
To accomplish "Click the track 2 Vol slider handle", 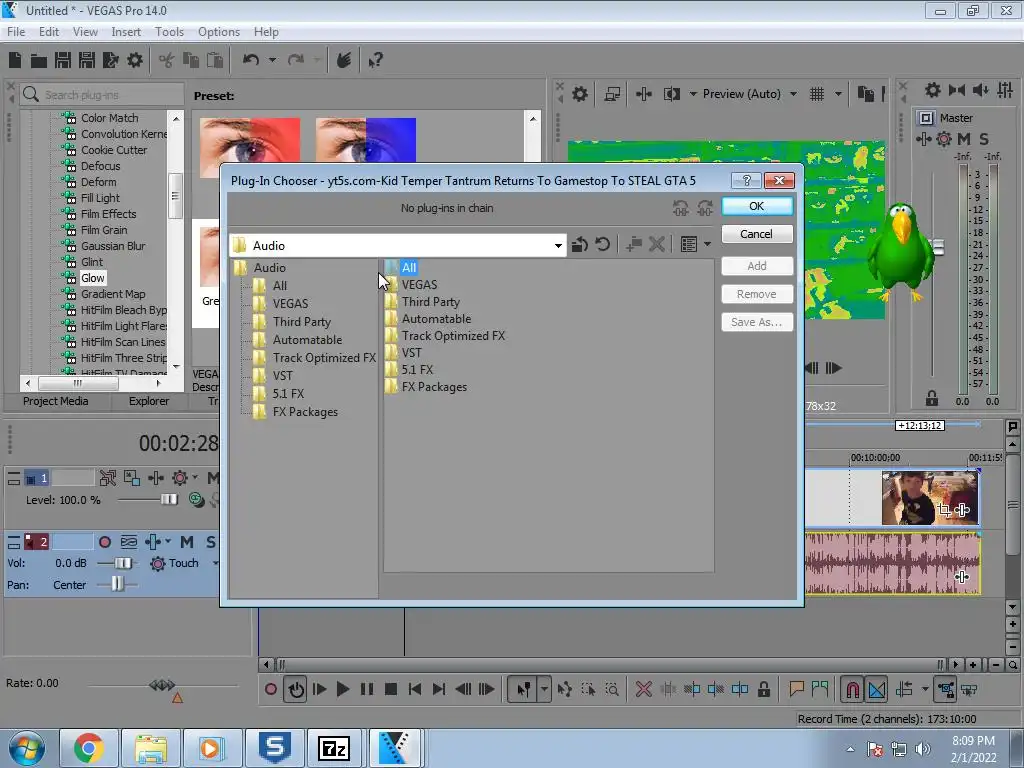I will tap(122, 563).
